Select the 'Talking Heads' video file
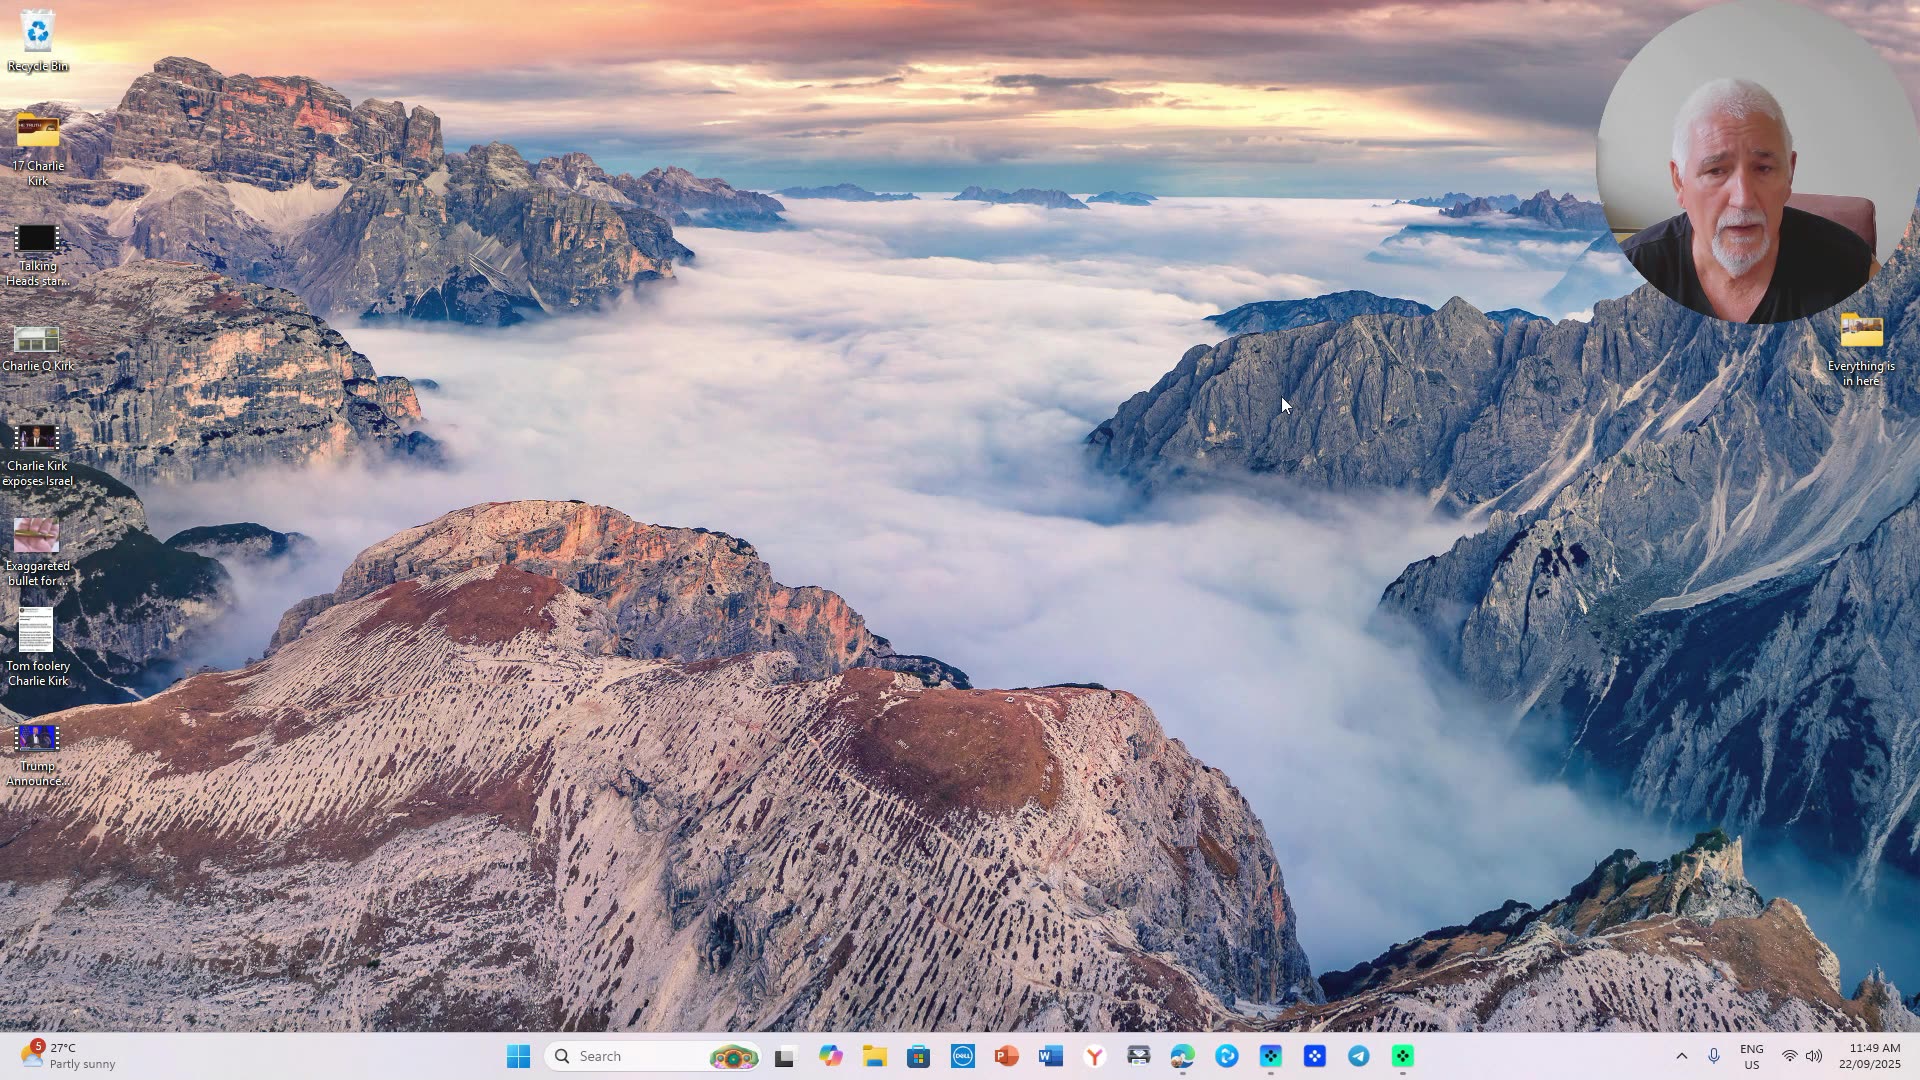The image size is (1920, 1080). [x=37, y=240]
